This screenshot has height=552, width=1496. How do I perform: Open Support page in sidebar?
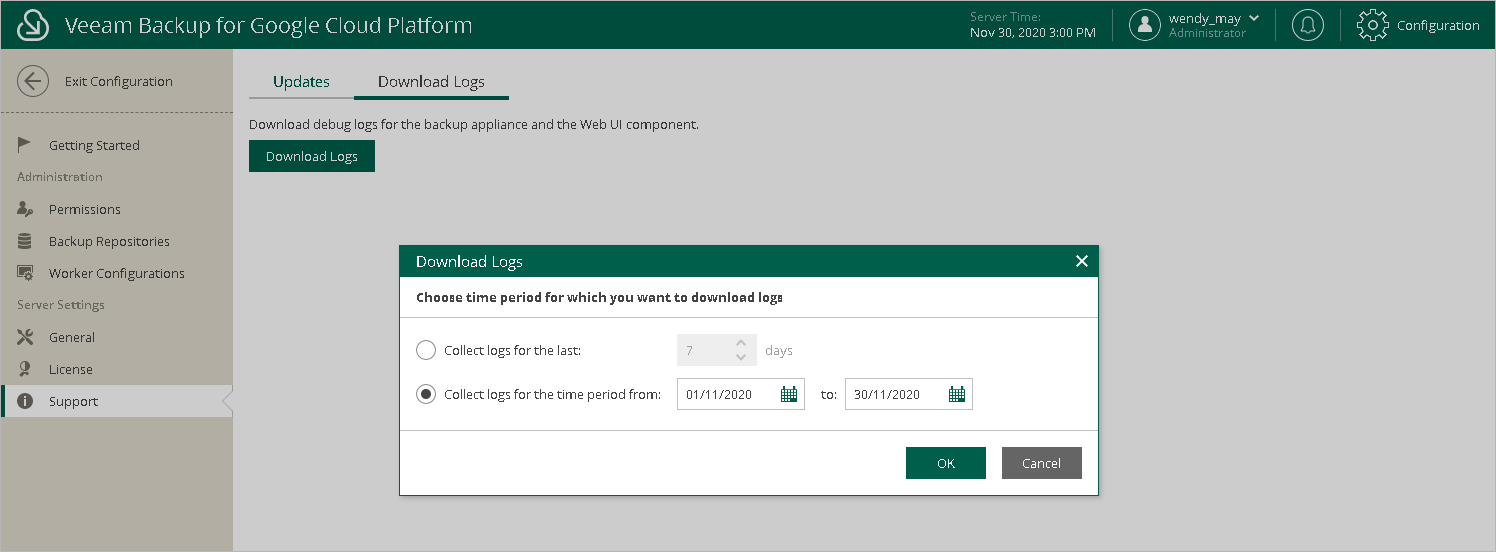116,401
